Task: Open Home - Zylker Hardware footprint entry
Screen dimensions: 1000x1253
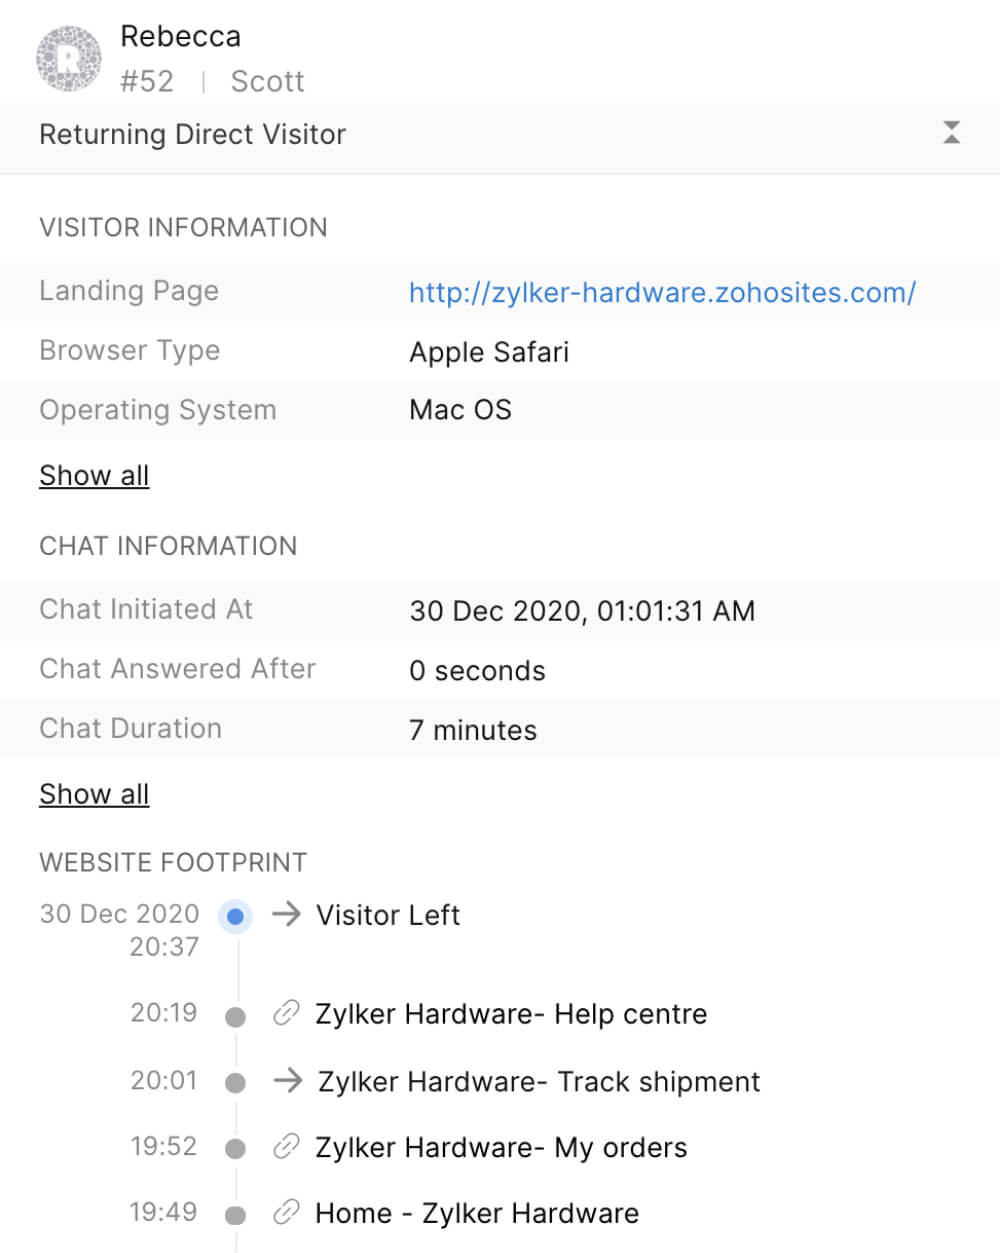Action: click(477, 1213)
